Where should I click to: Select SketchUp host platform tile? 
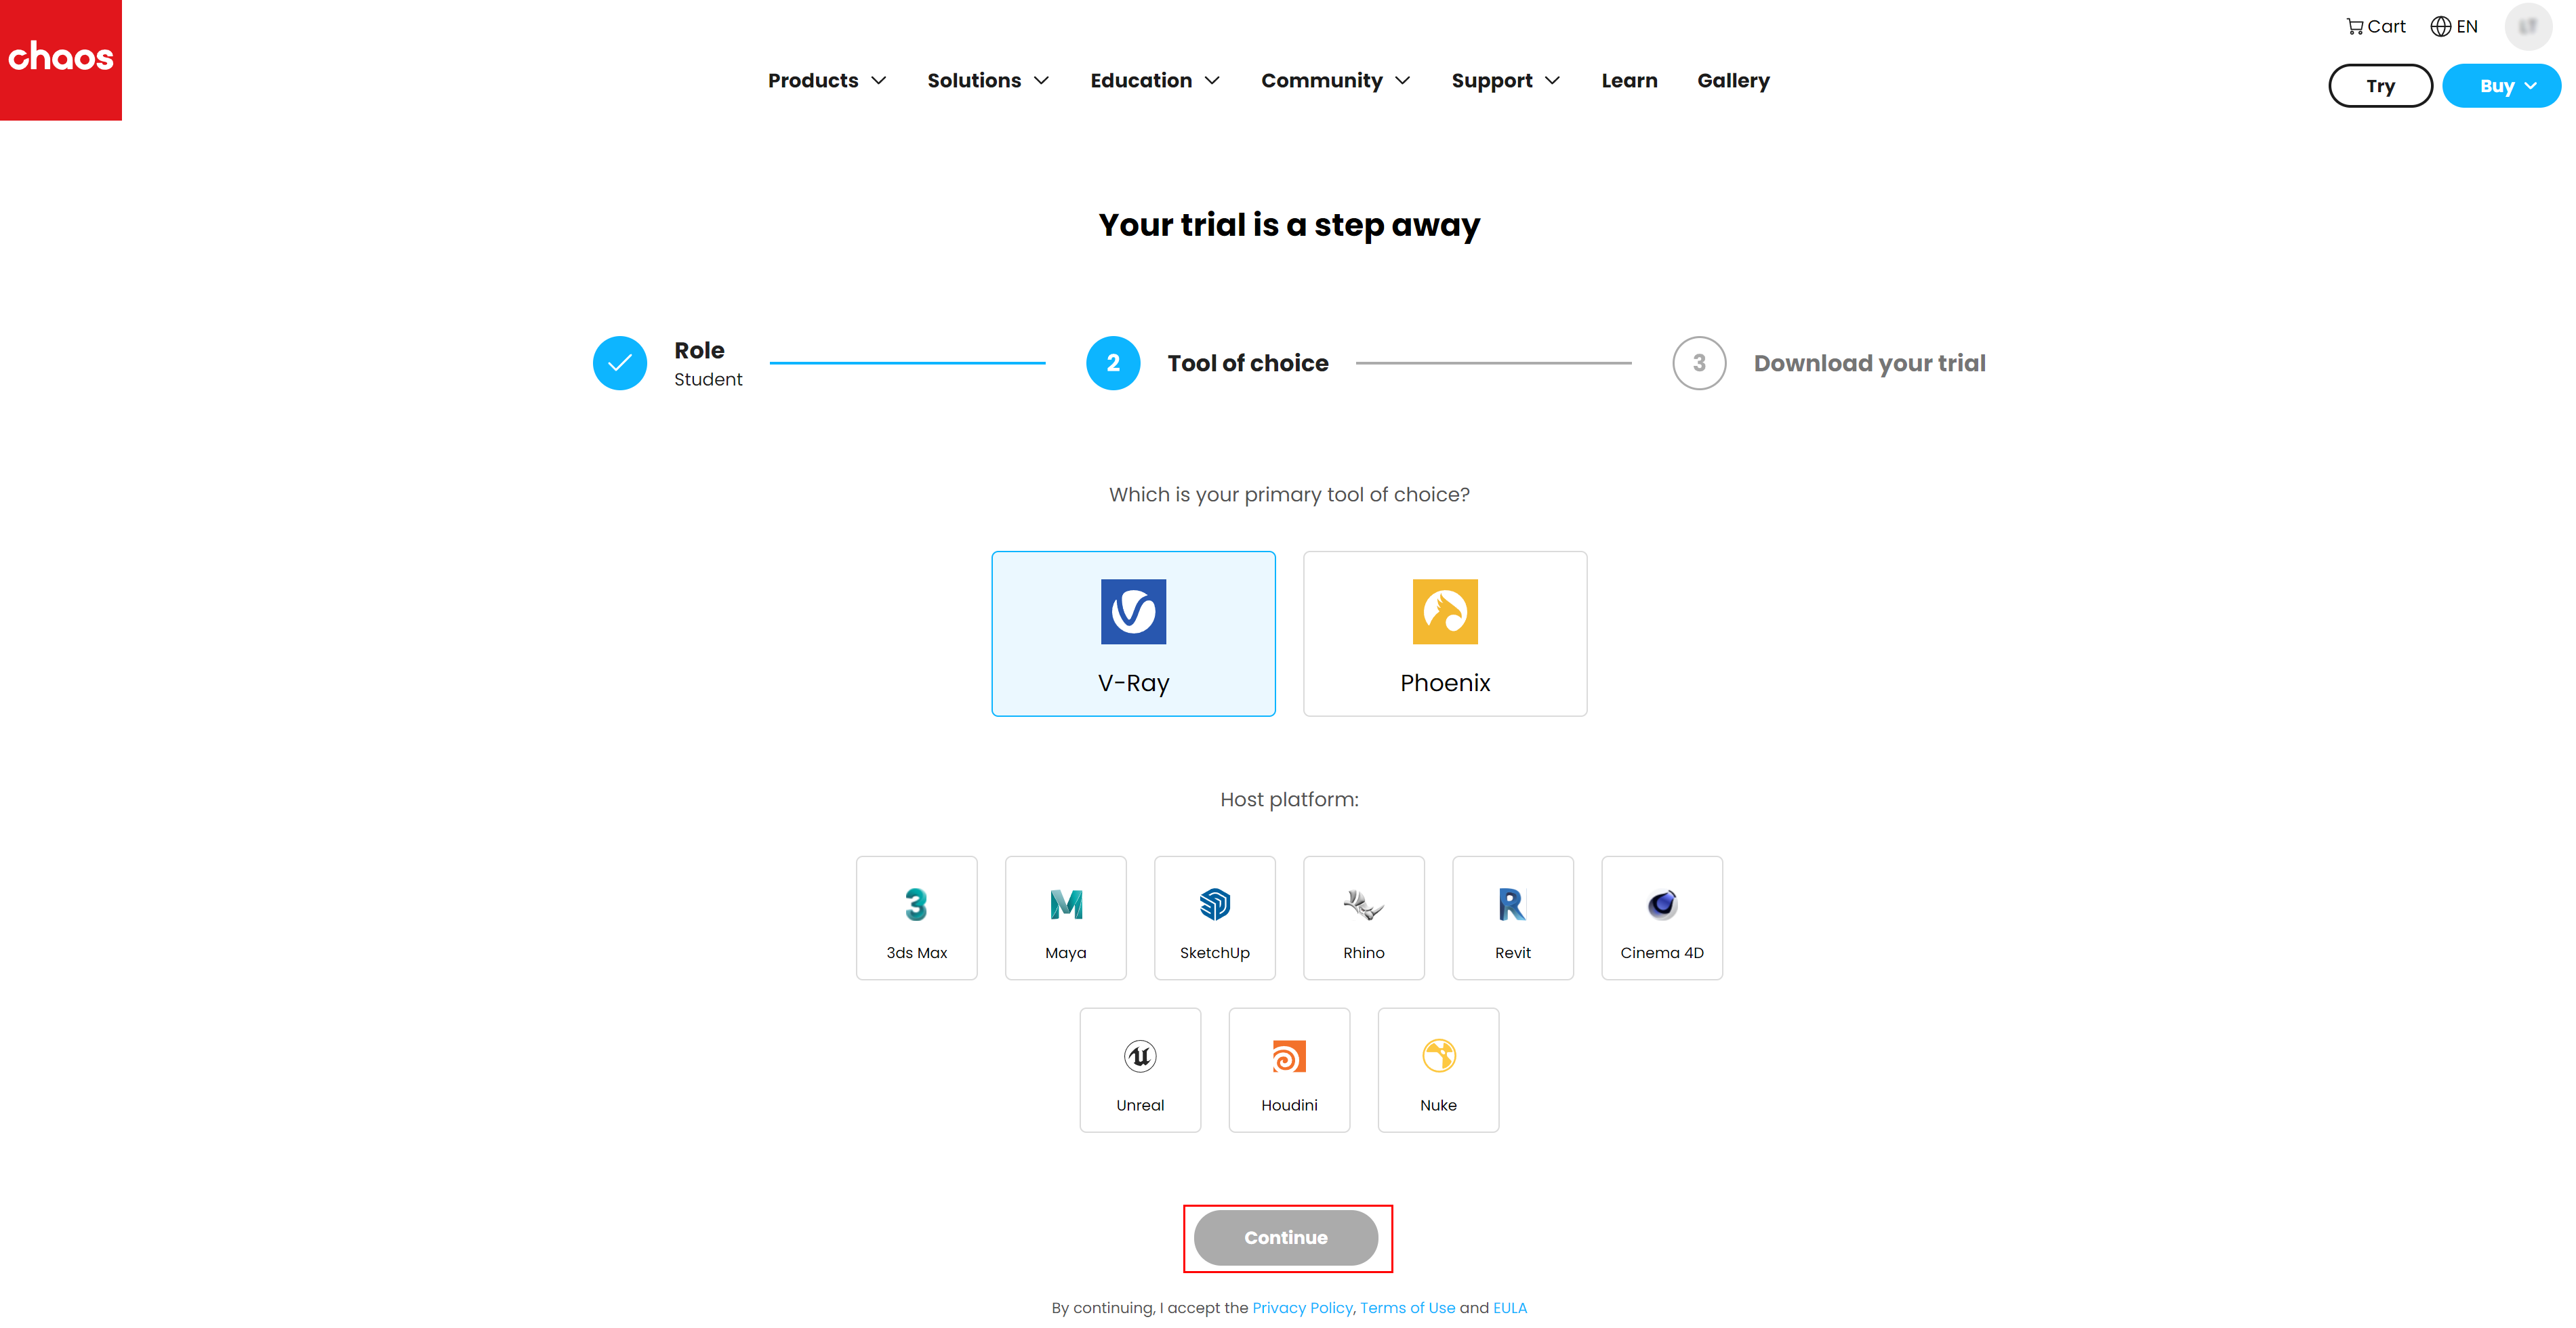pyautogui.click(x=1214, y=917)
